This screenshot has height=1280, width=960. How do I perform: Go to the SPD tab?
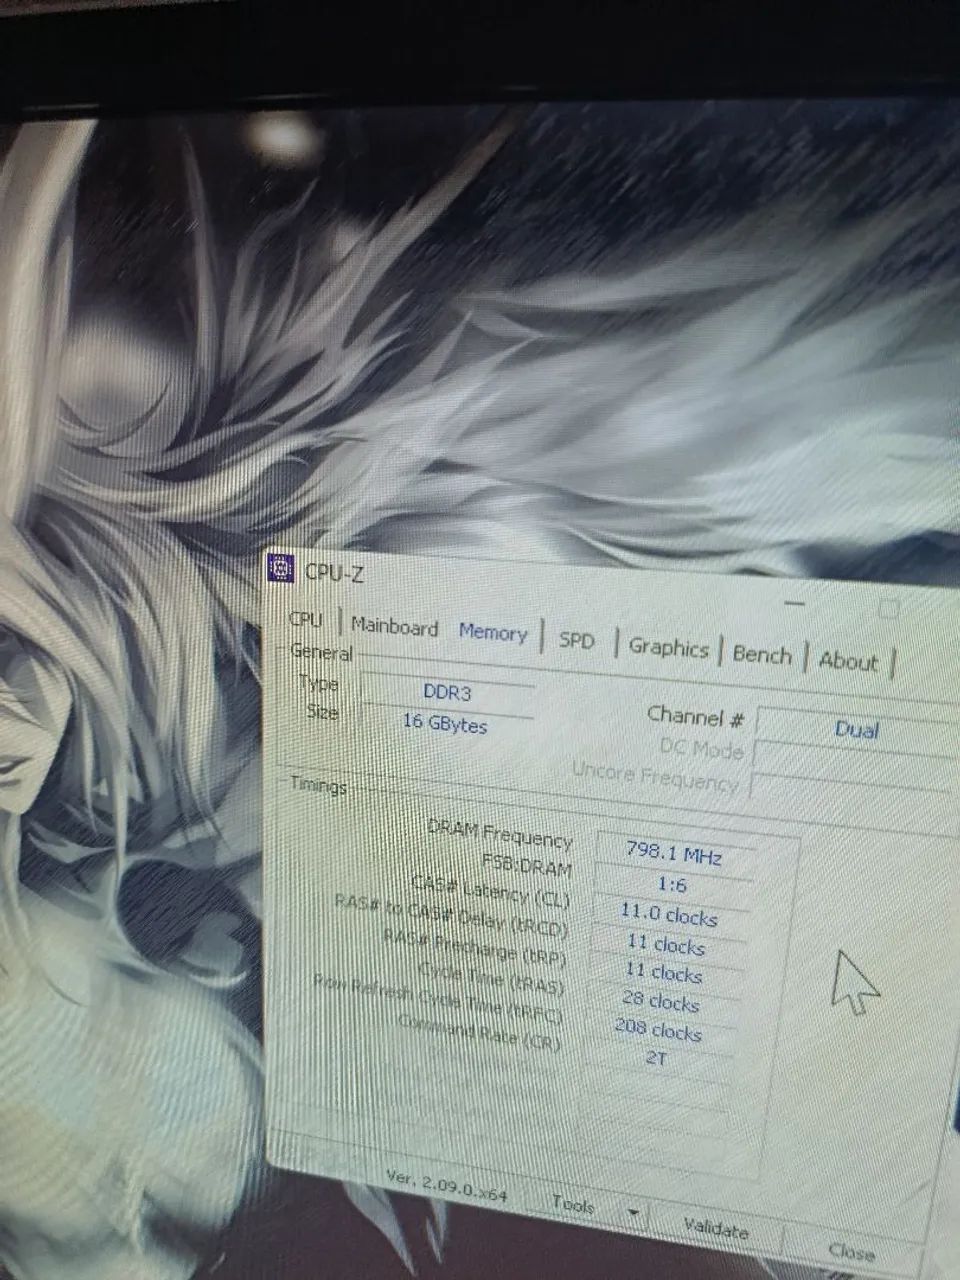[576, 640]
